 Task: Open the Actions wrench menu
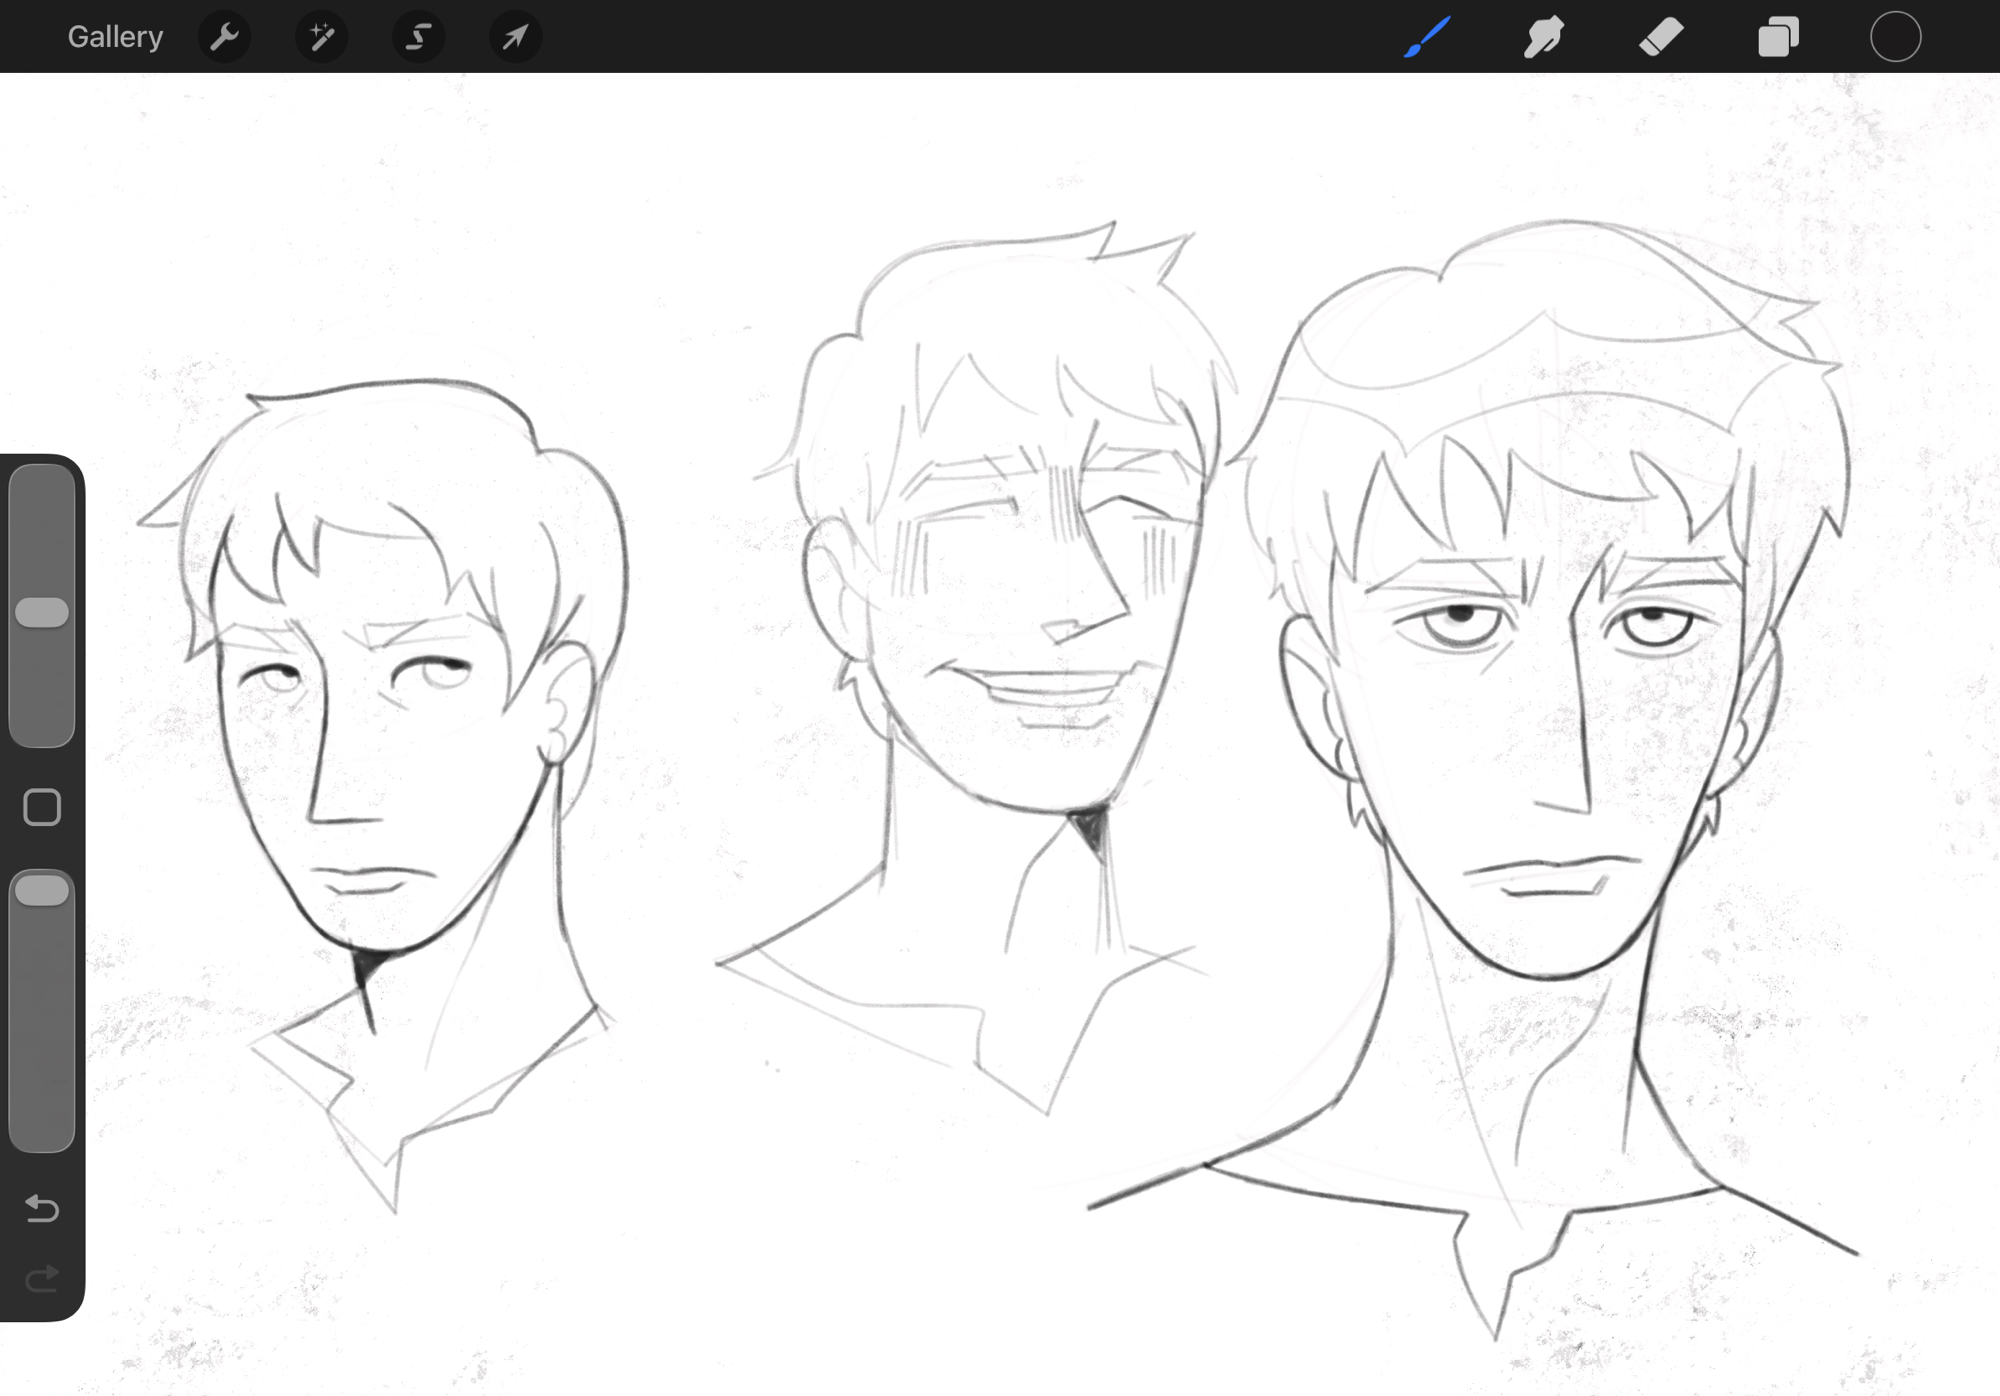[x=225, y=37]
